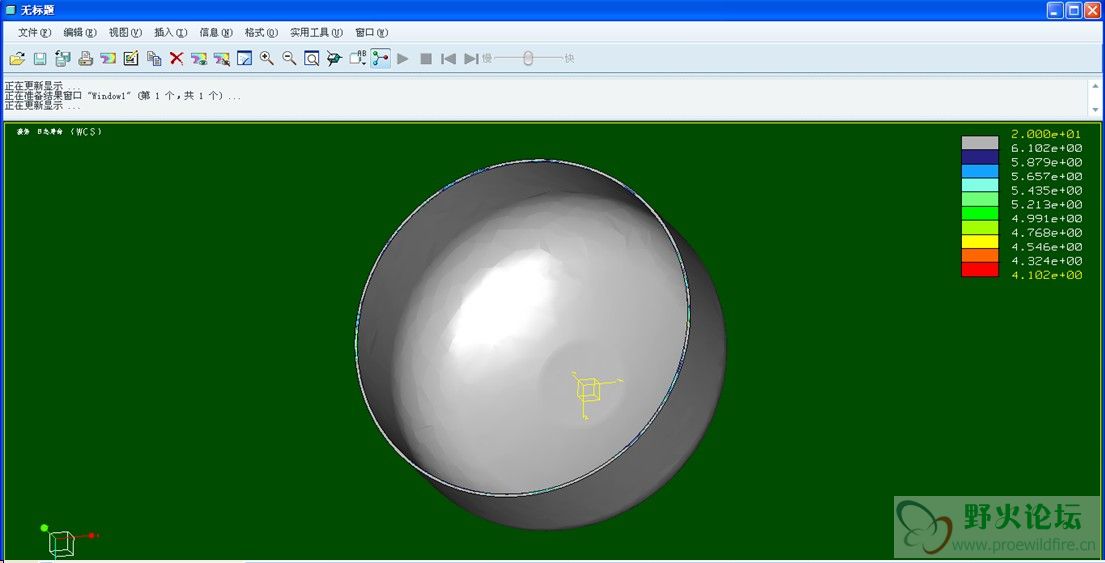1105x563 pixels.
Task: Stop the animation with Stop button
Action: click(426, 58)
